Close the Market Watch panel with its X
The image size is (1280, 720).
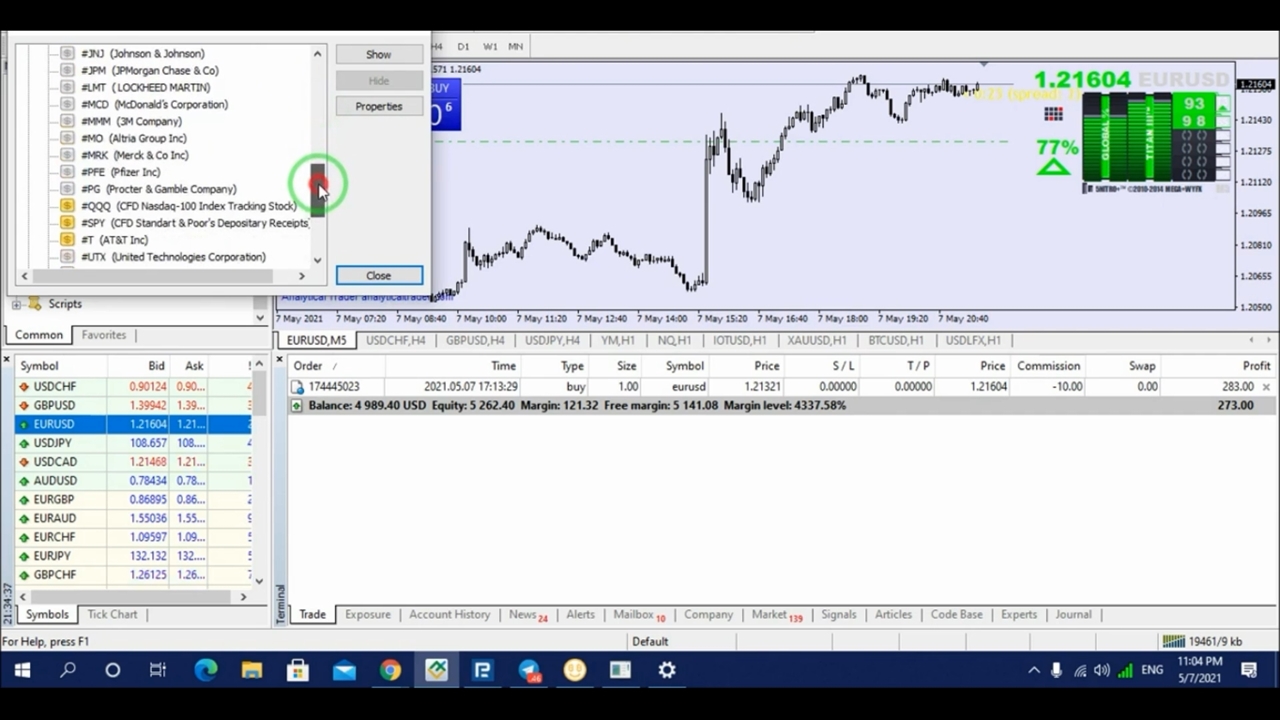pos(7,359)
